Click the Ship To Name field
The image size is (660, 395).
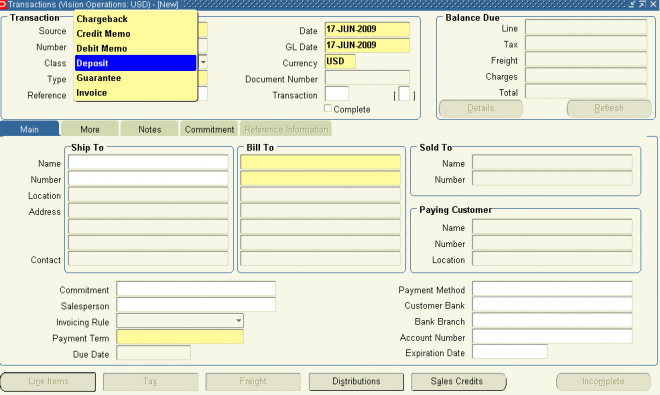pos(148,163)
